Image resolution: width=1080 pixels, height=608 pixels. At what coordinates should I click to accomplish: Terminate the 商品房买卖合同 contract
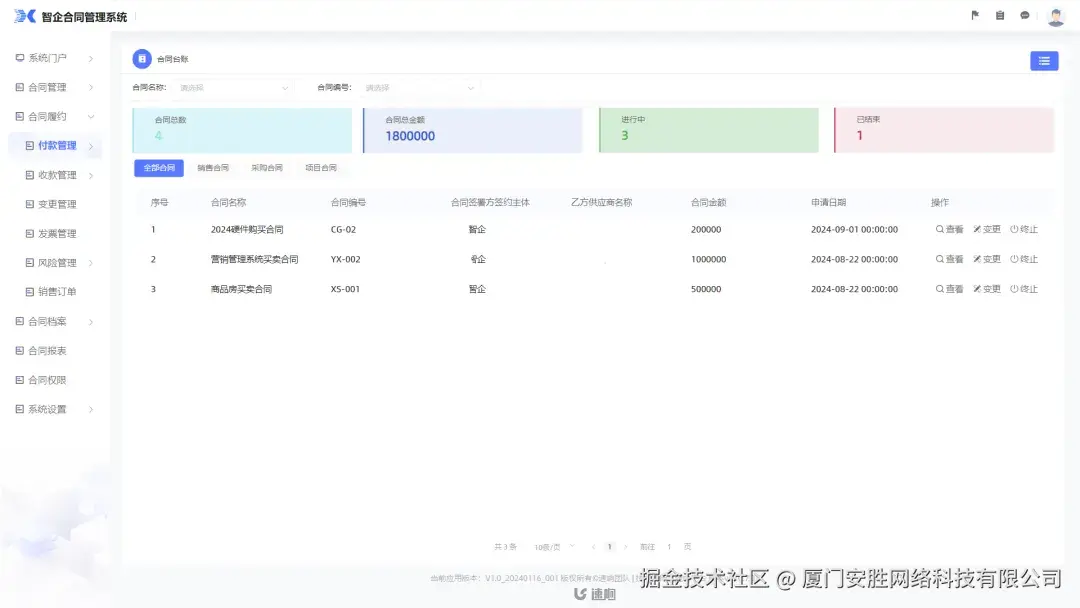(x=1024, y=289)
